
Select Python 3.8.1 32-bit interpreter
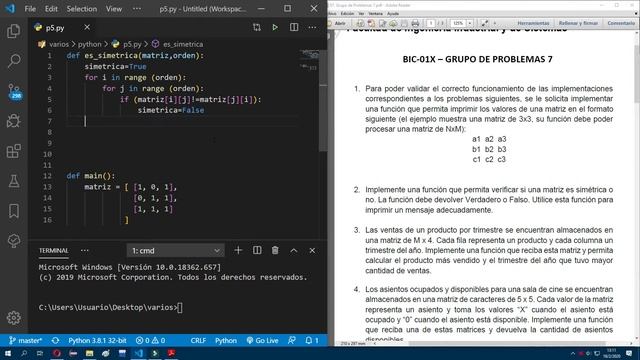[x=97, y=340]
